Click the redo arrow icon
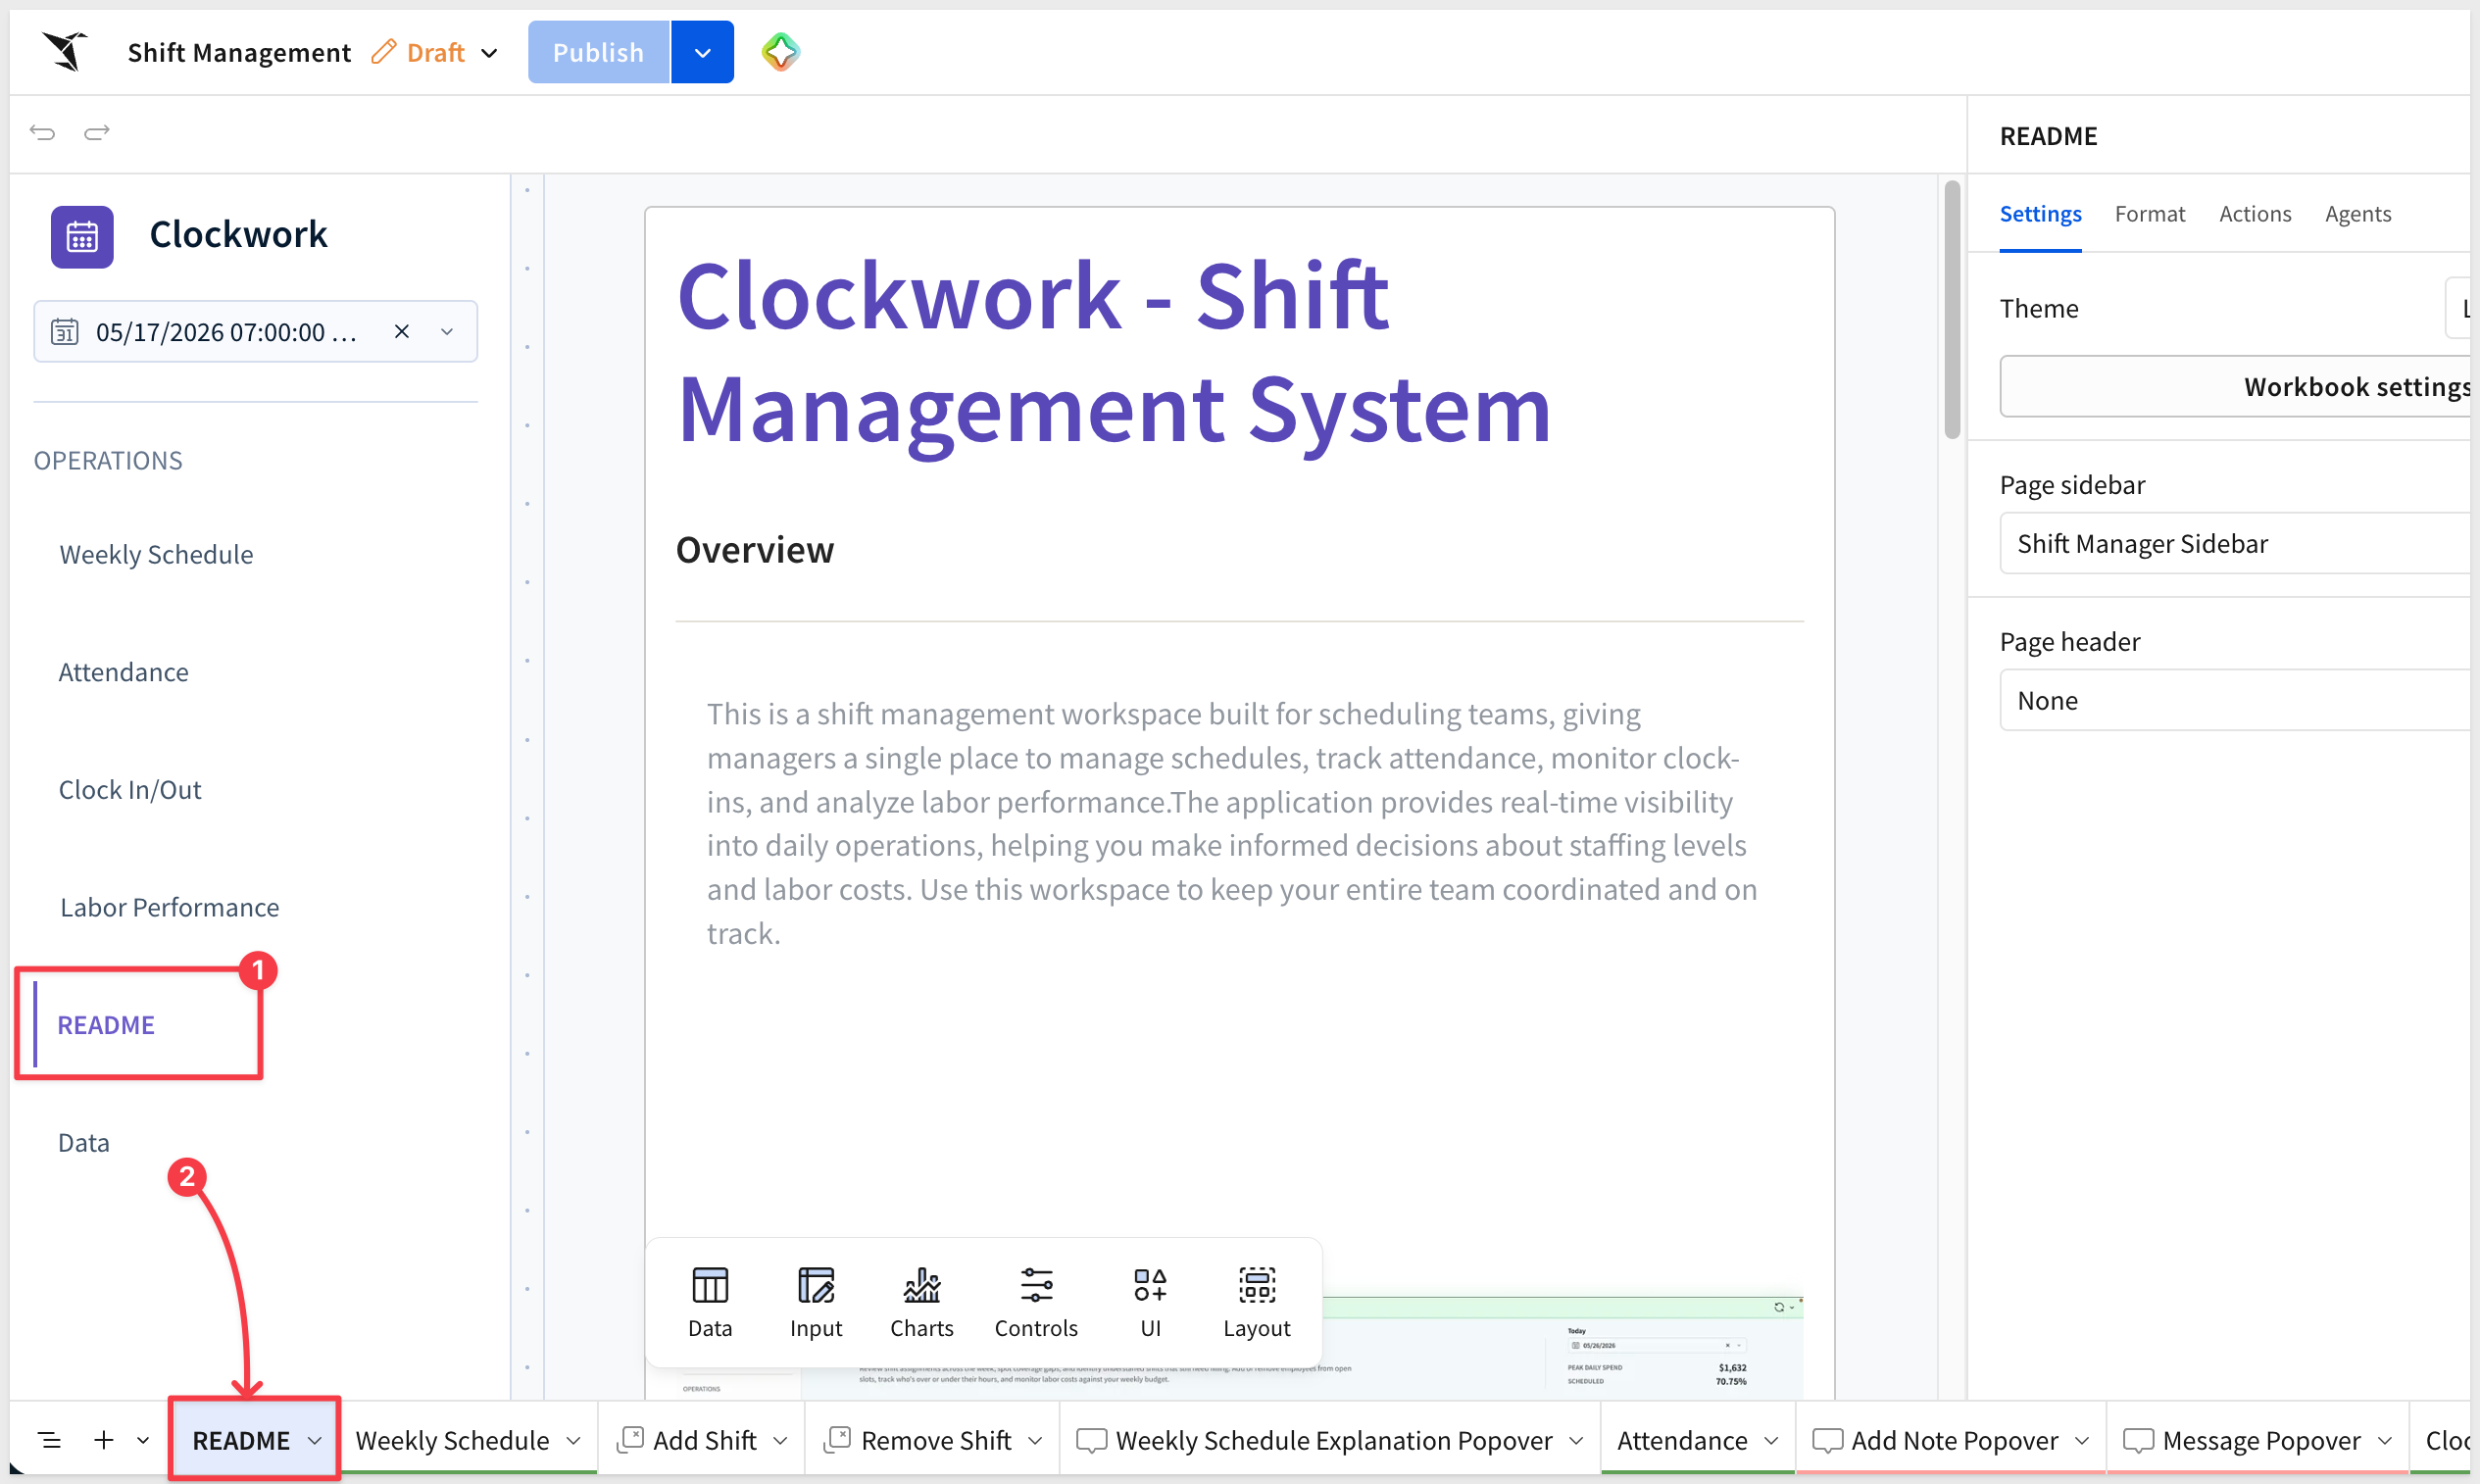Viewport: 2480px width, 1484px height. point(97,132)
